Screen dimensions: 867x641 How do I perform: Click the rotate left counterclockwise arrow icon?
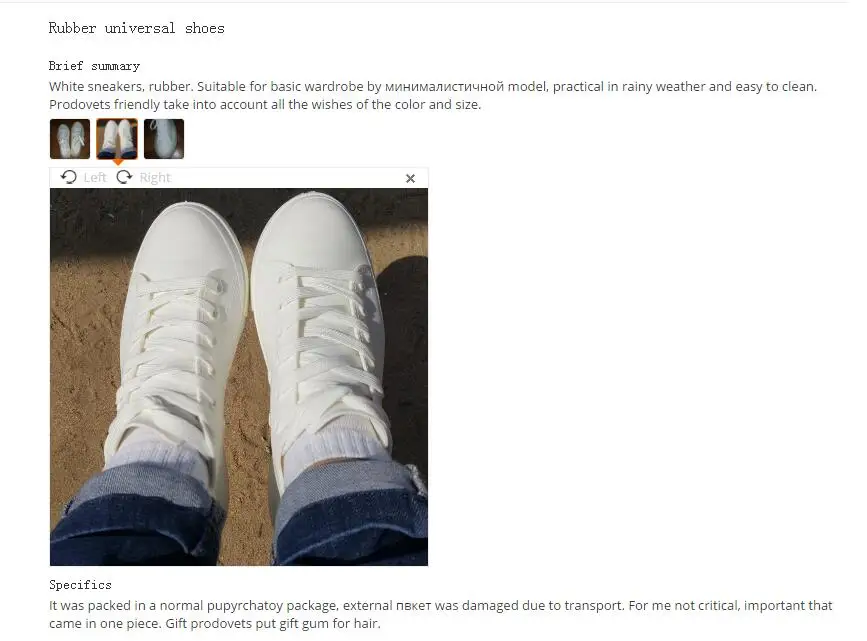tap(69, 177)
